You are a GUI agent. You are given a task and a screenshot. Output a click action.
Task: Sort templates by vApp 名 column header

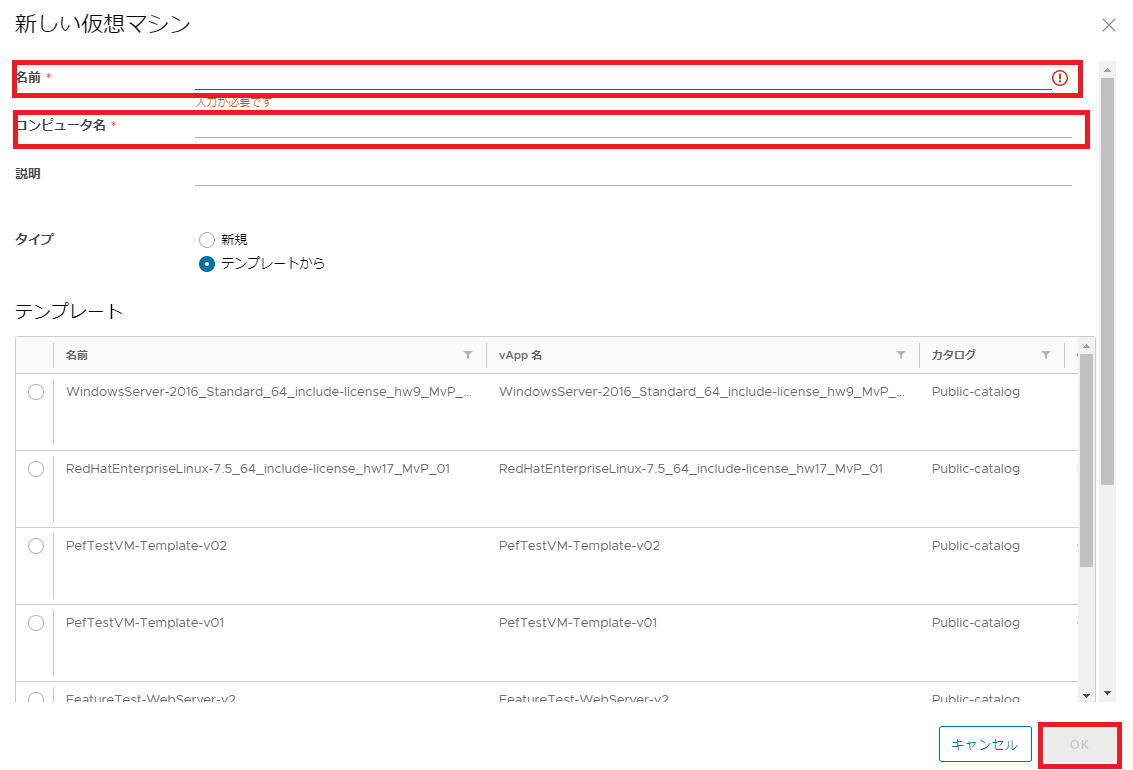[x=520, y=355]
